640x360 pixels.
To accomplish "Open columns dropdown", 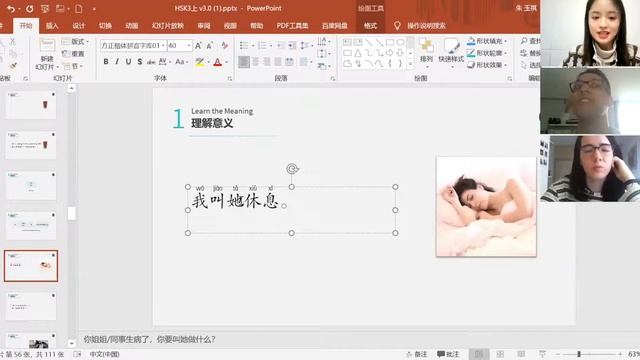I will click(x=305, y=62).
